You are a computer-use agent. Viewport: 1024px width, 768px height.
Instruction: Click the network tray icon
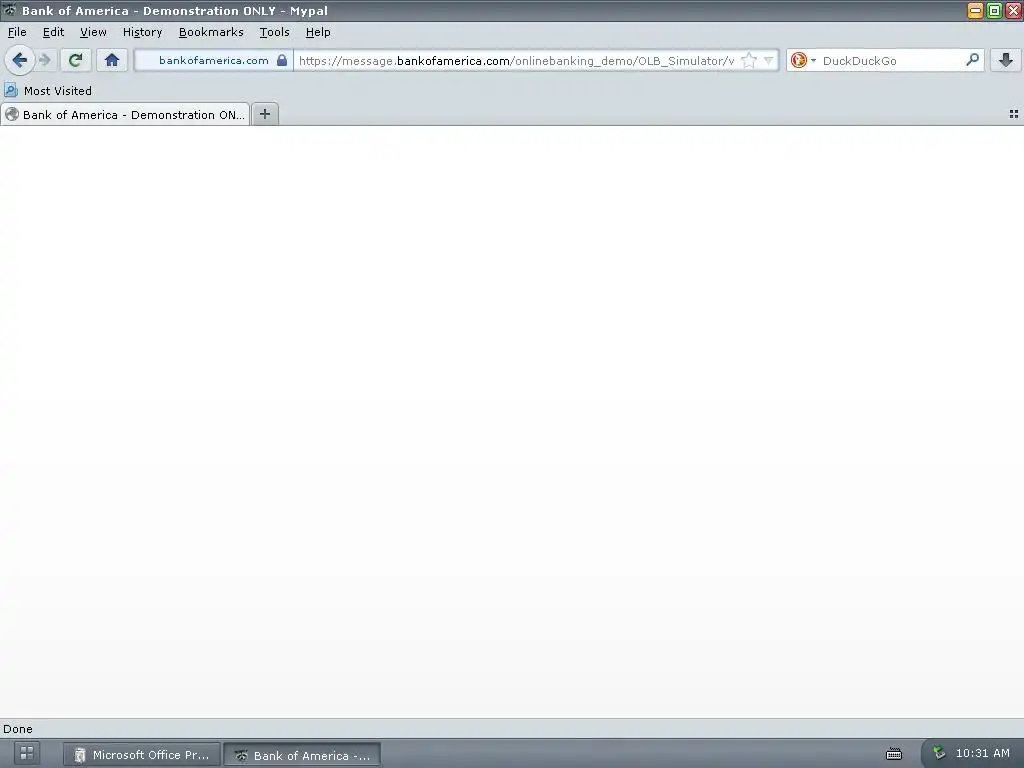[939, 753]
